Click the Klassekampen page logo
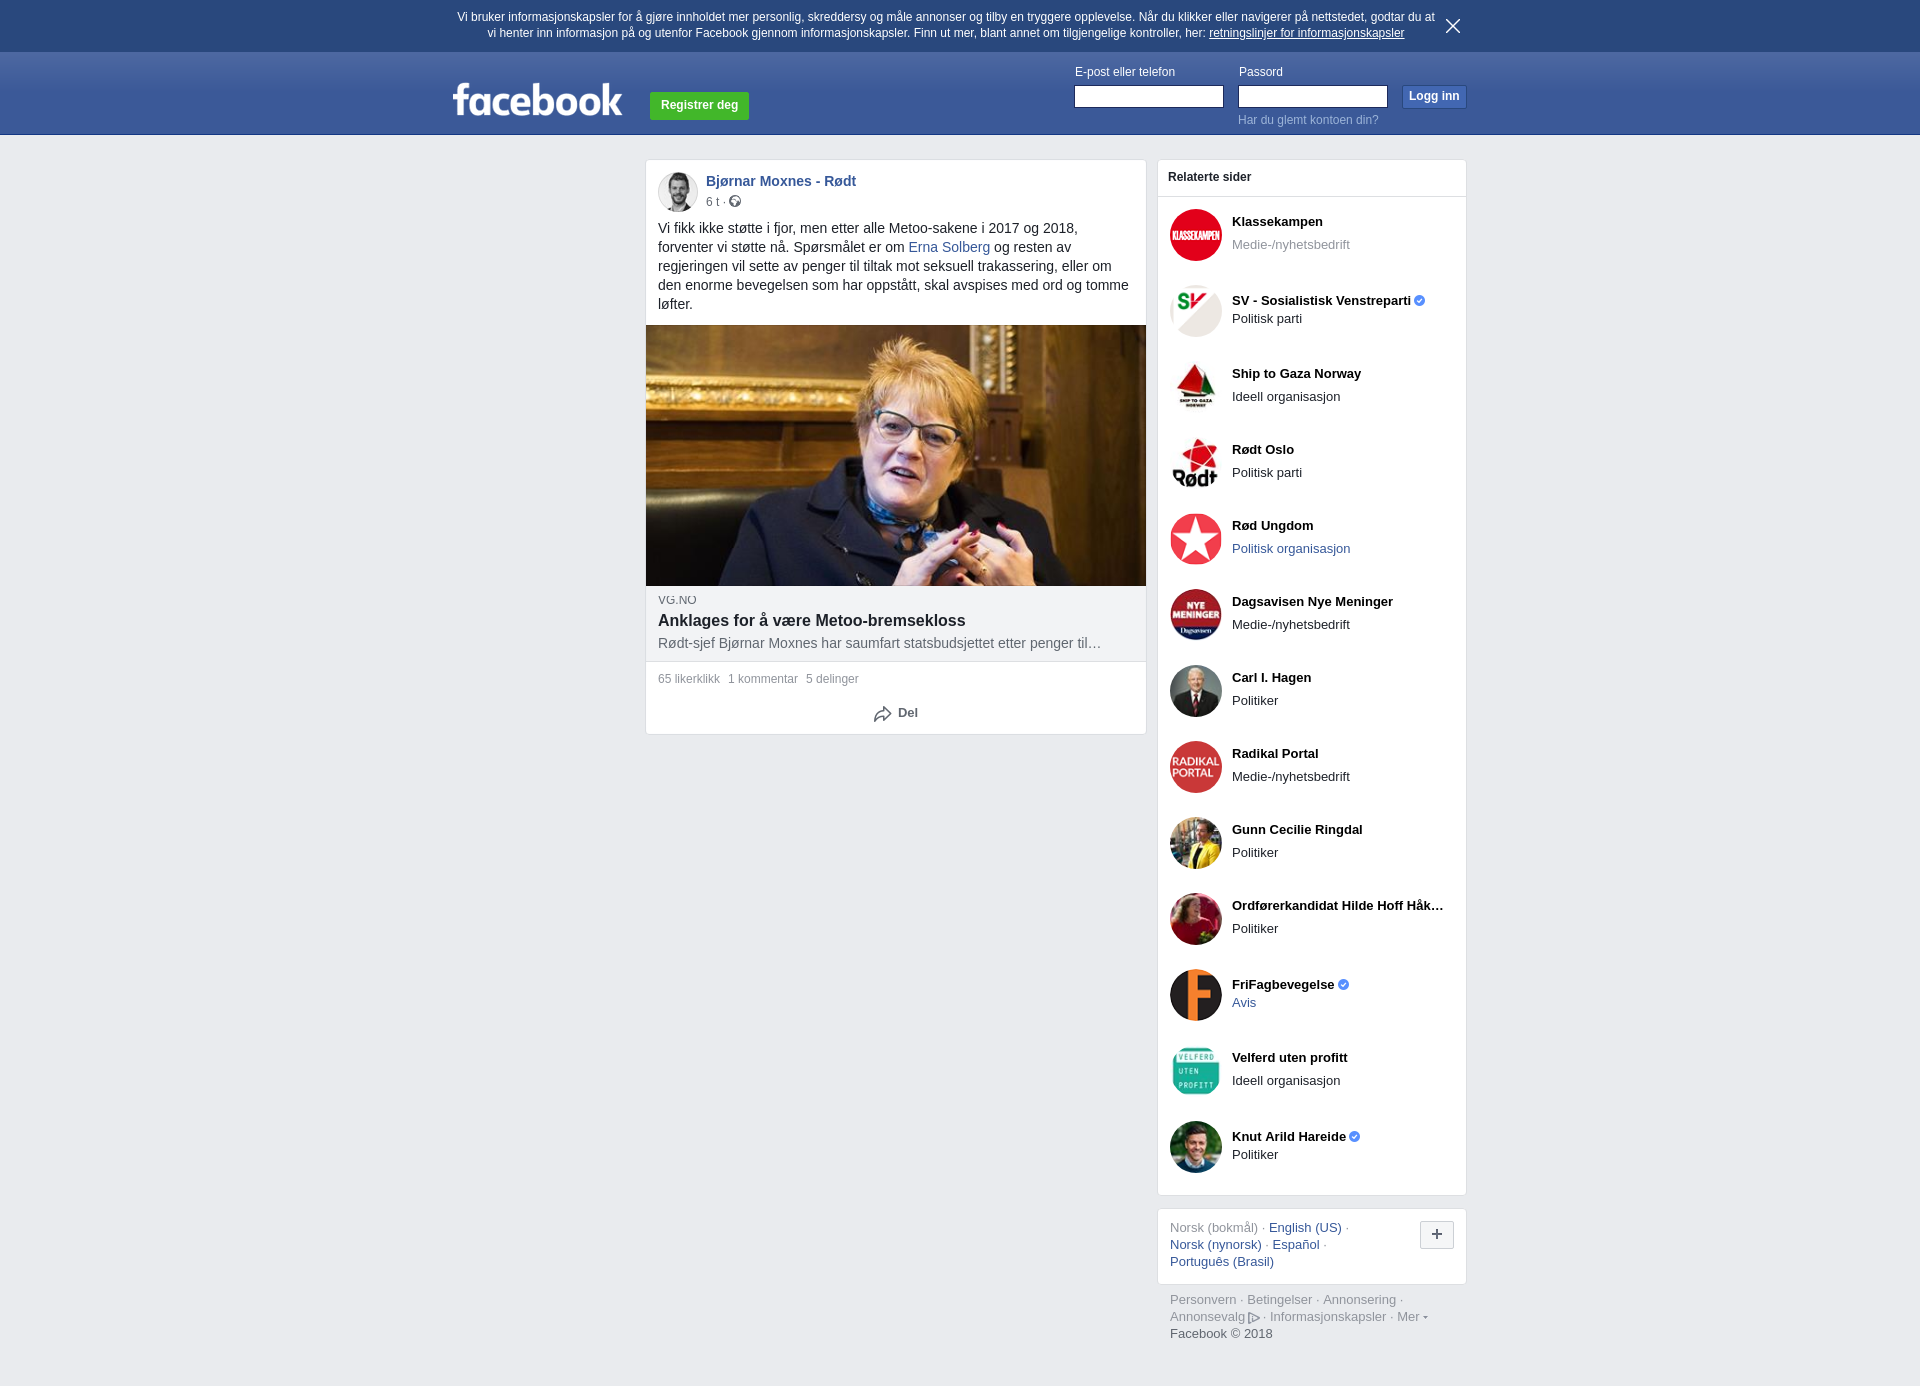 point(1196,235)
